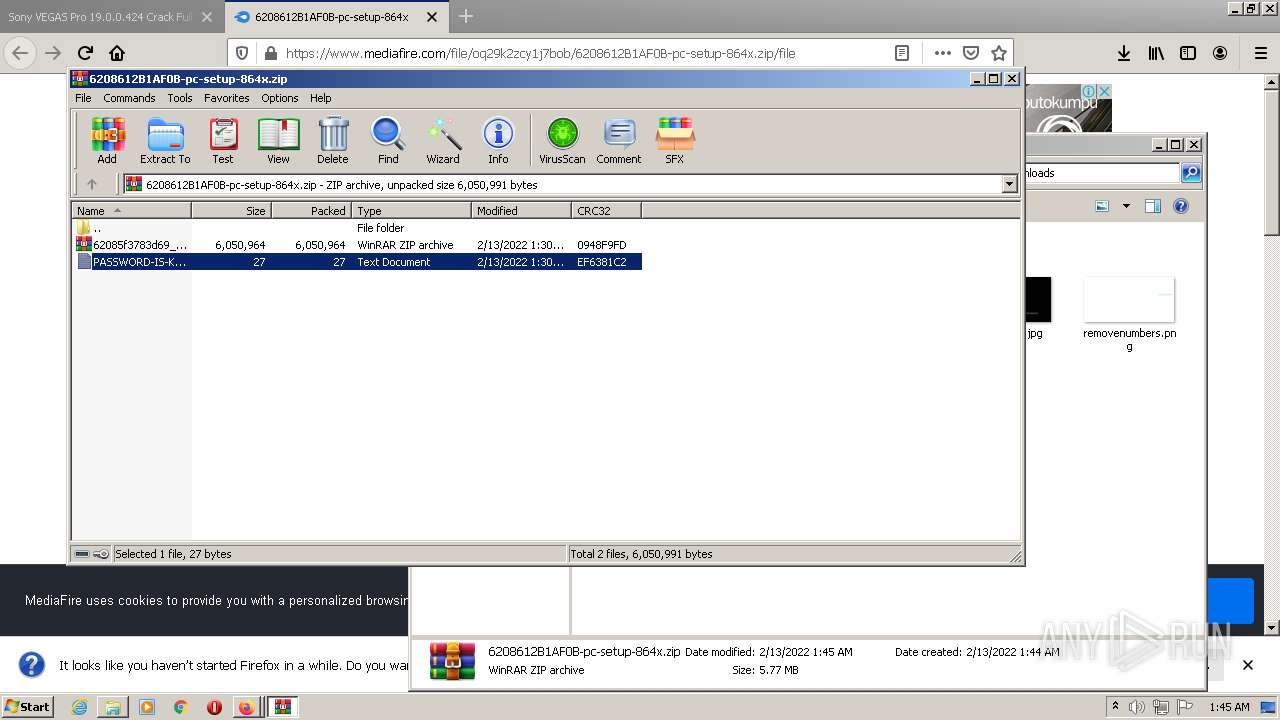Open Internet Explorer from taskbar

pyautogui.click(x=79, y=707)
